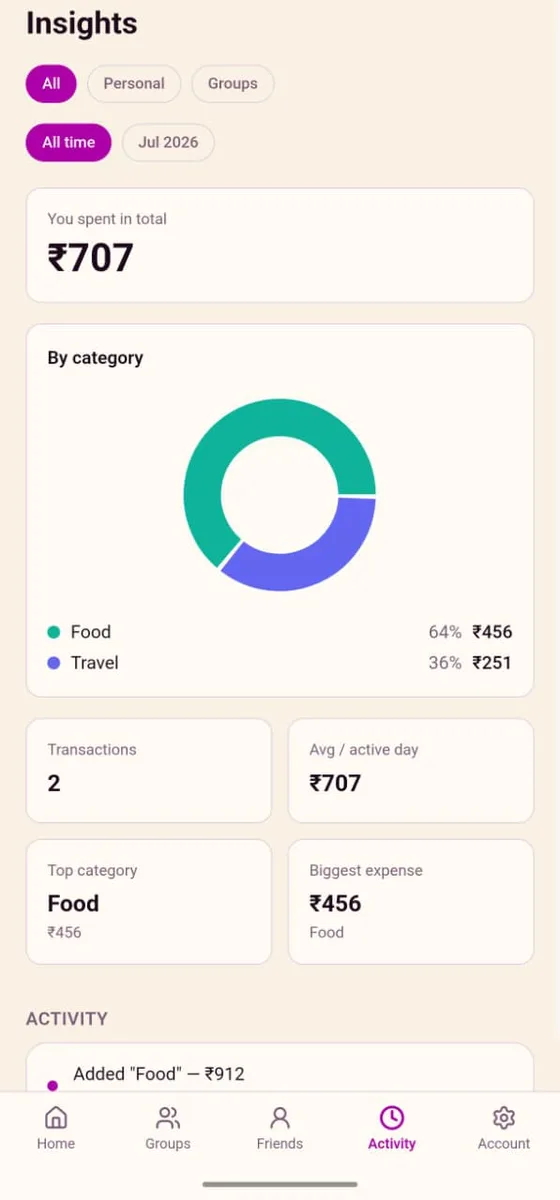560x1200 pixels.
Task: Tap the Top category Food card
Action: pyautogui.click(x=149, y=902)
